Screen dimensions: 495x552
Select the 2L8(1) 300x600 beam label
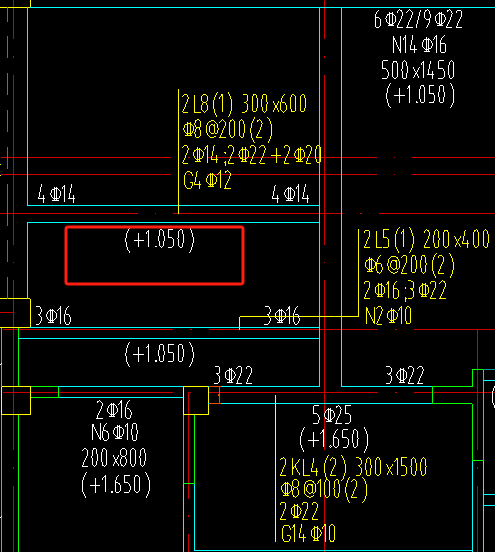[x=244, y=104]
